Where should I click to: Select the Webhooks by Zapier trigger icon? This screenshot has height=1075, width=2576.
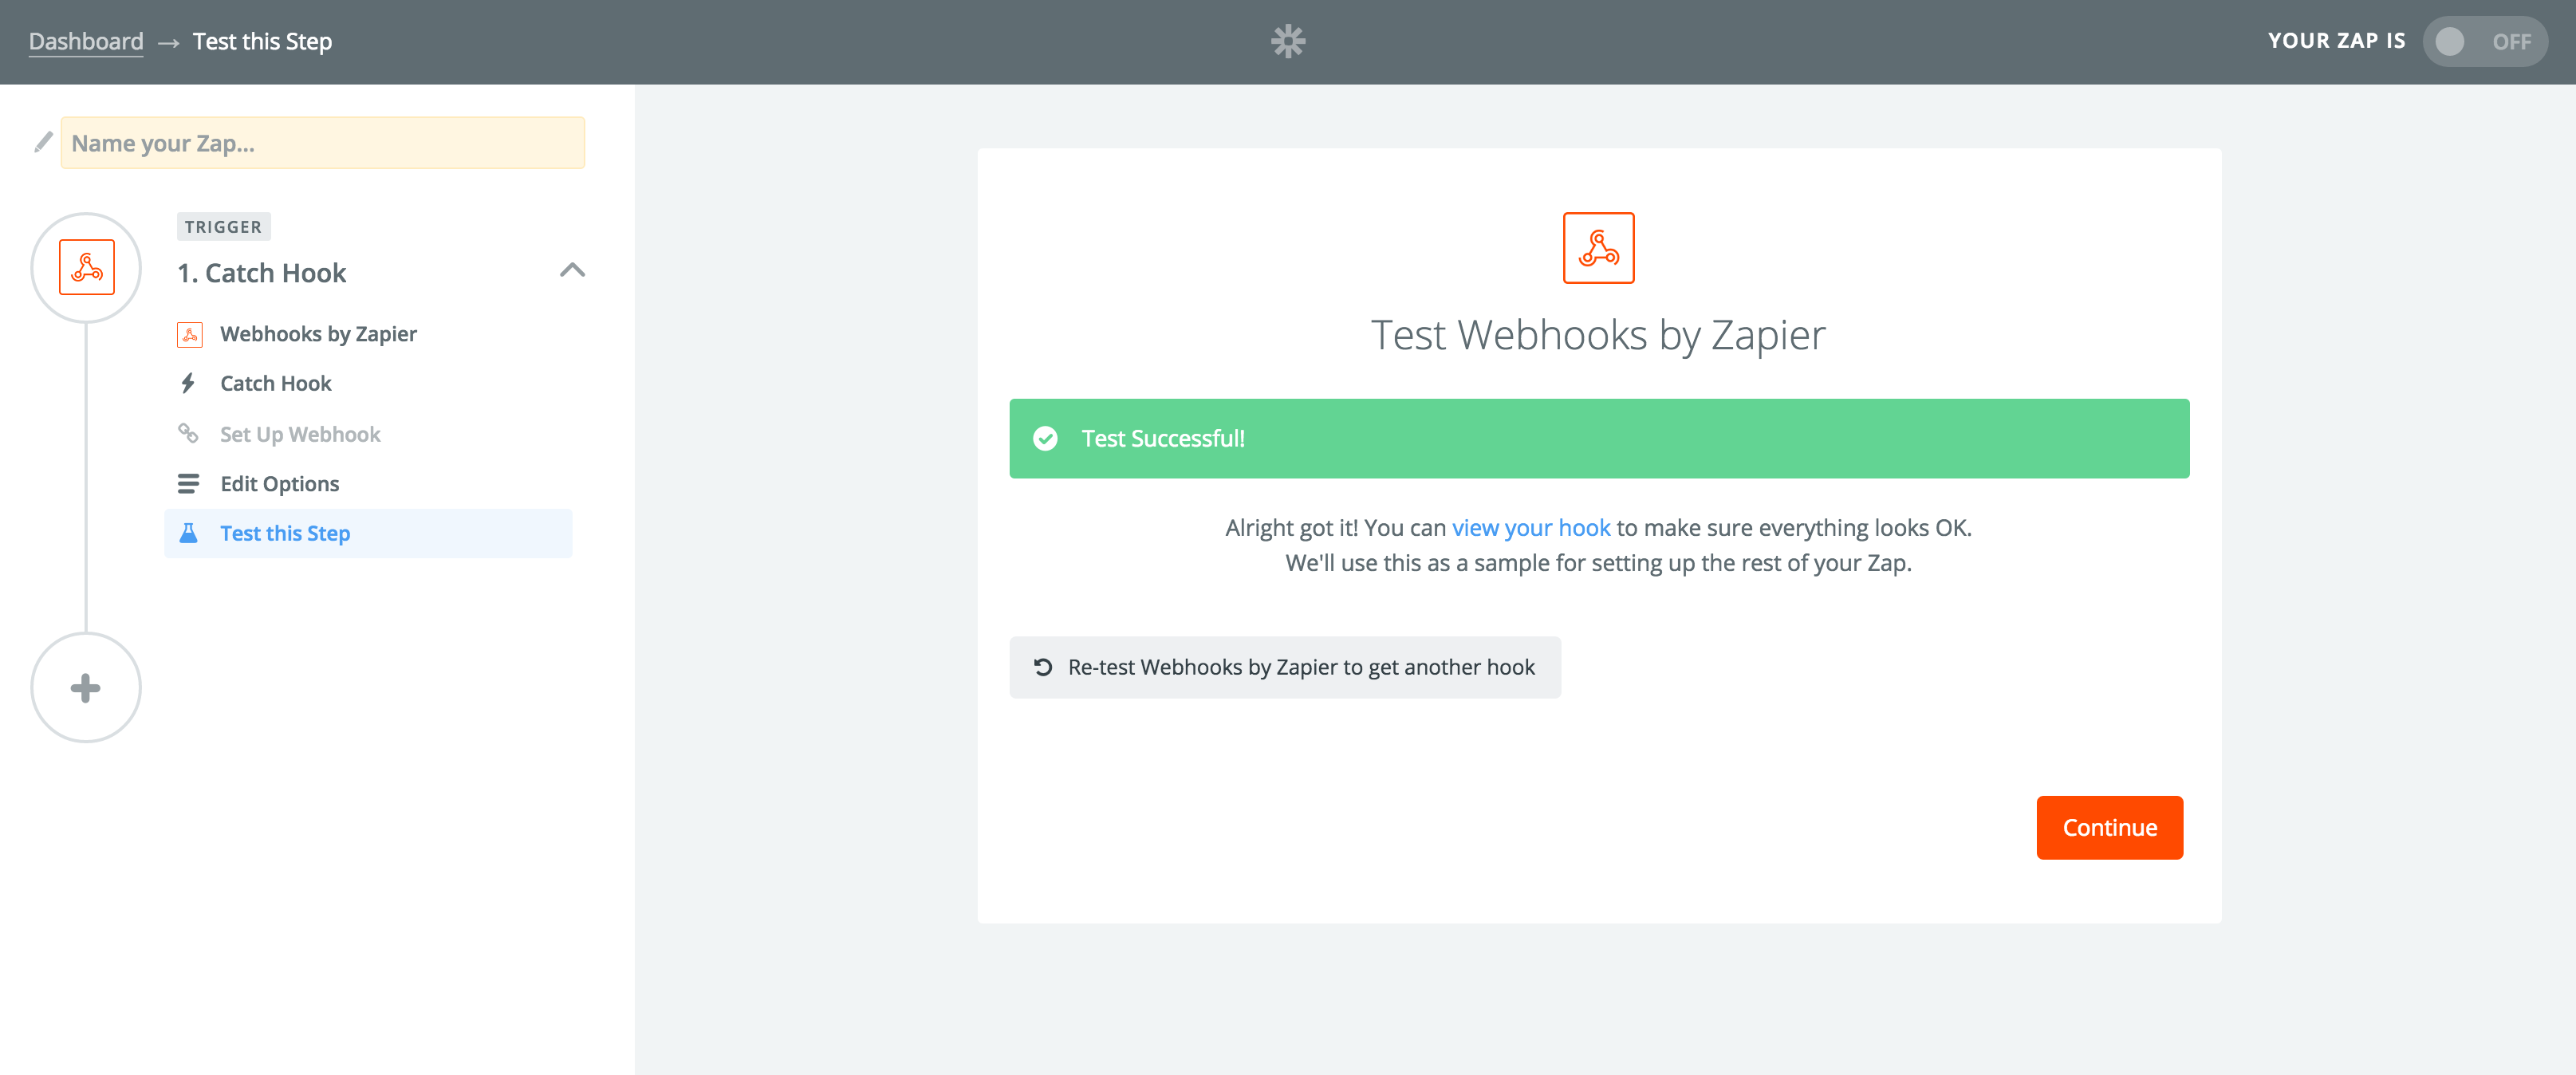191,333
